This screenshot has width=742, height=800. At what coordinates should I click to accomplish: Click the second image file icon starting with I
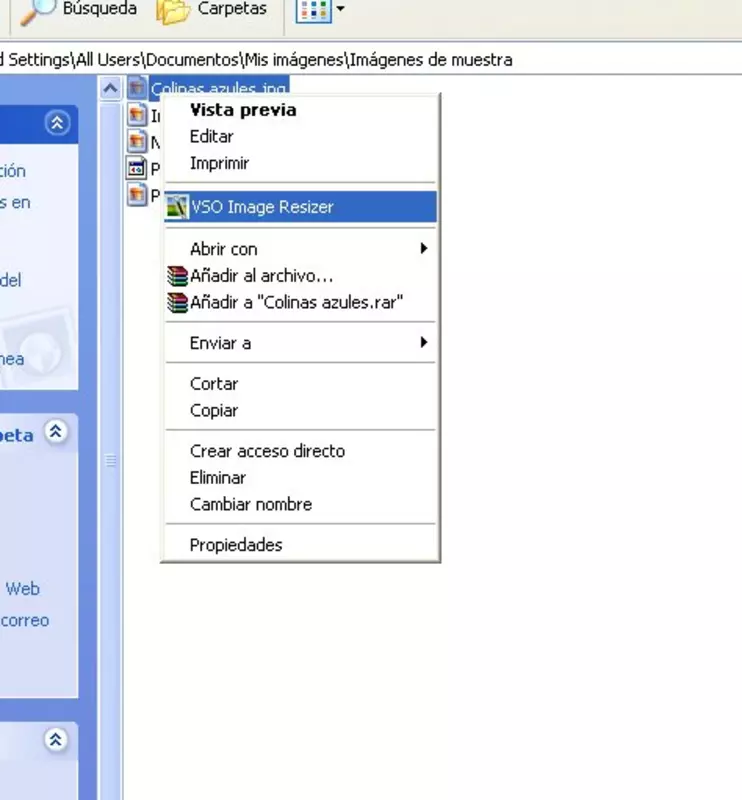pyautogui.click(x=137, y=114)
